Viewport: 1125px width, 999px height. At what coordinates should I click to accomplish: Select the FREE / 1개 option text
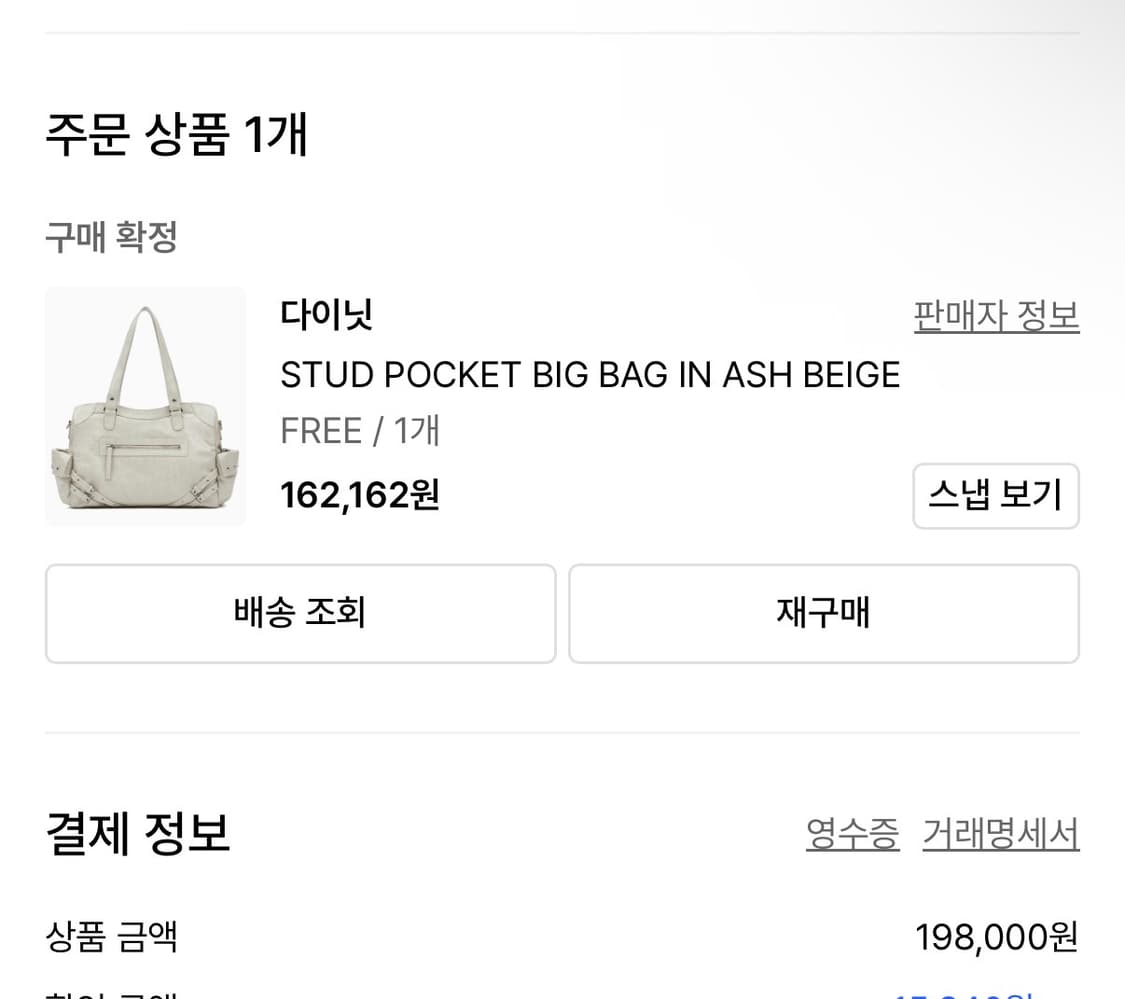tap(360, 430)
